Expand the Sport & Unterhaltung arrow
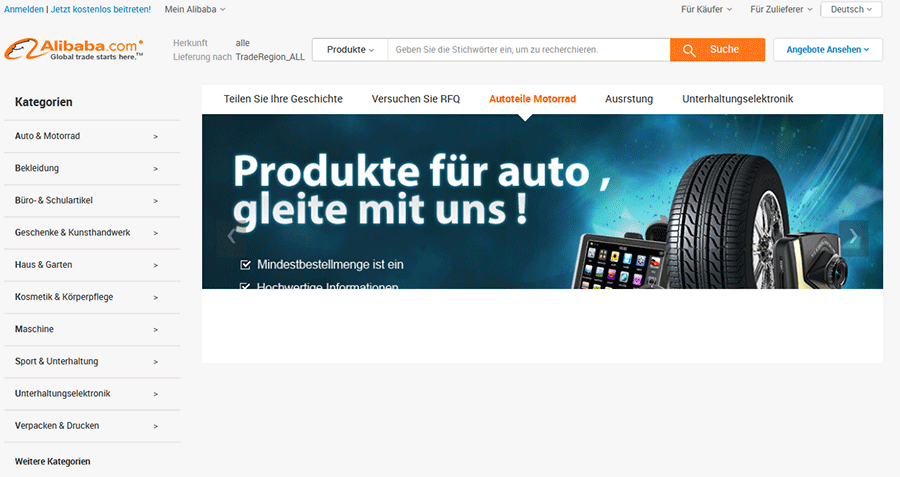The image size is (900, 477). point(156,362)
